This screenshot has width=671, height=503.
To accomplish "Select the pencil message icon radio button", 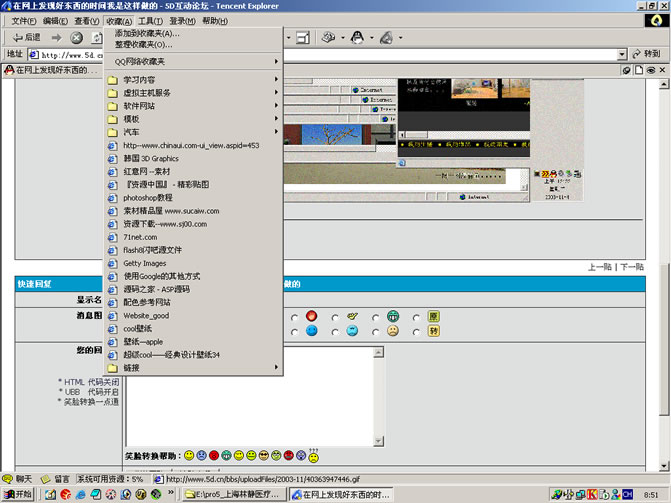I will click(335, 318).
